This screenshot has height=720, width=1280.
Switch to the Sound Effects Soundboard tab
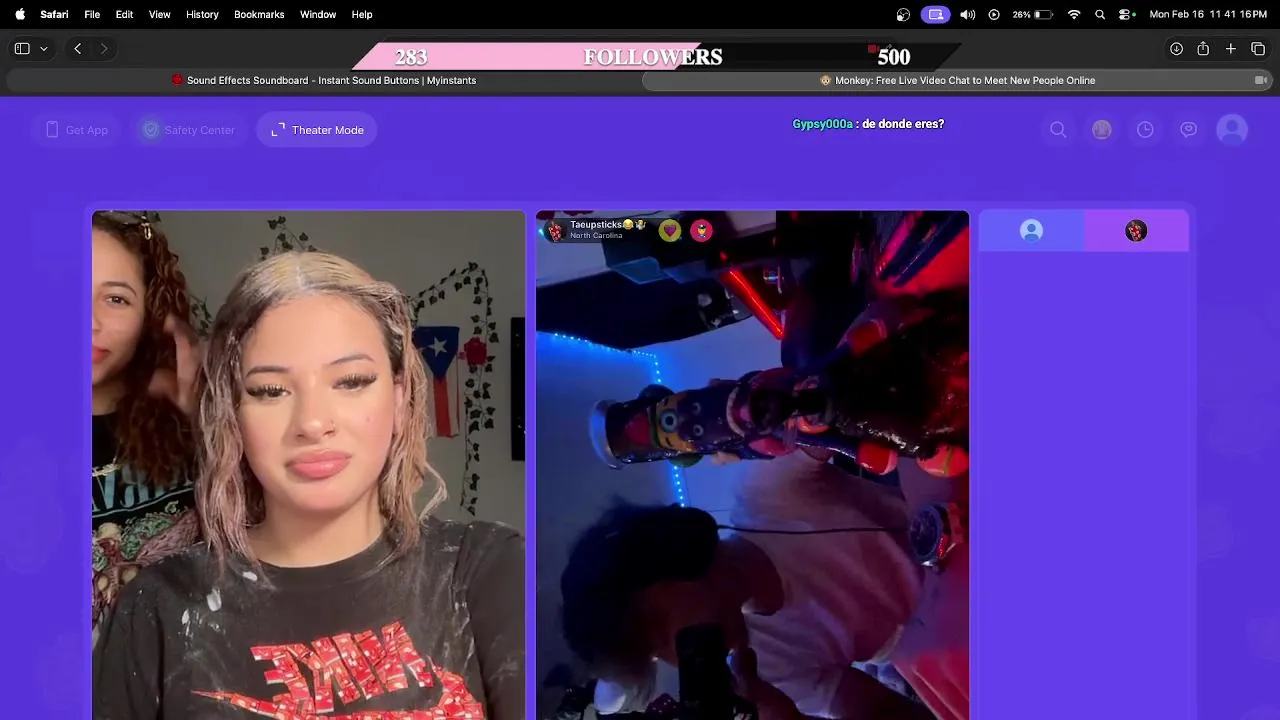[x=323, y=80]
